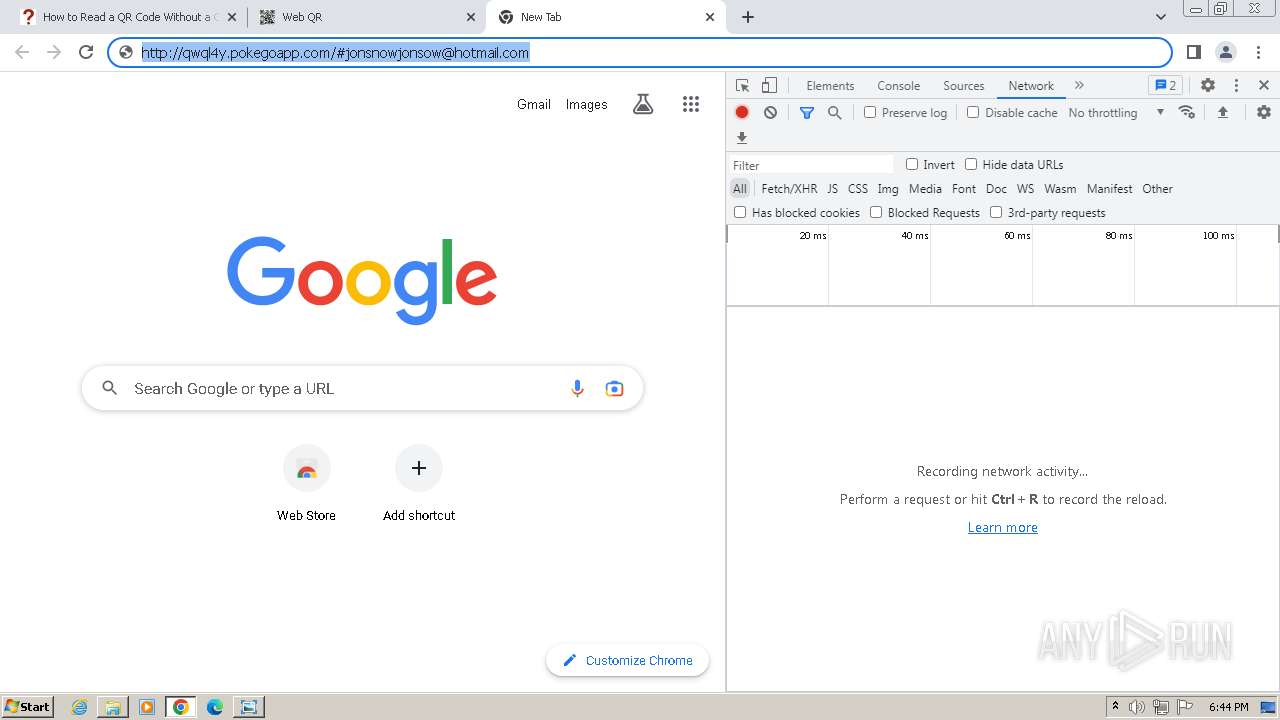Switch to the Elements tab
This screenshot has height=720, width=1280.
(830, 86)
